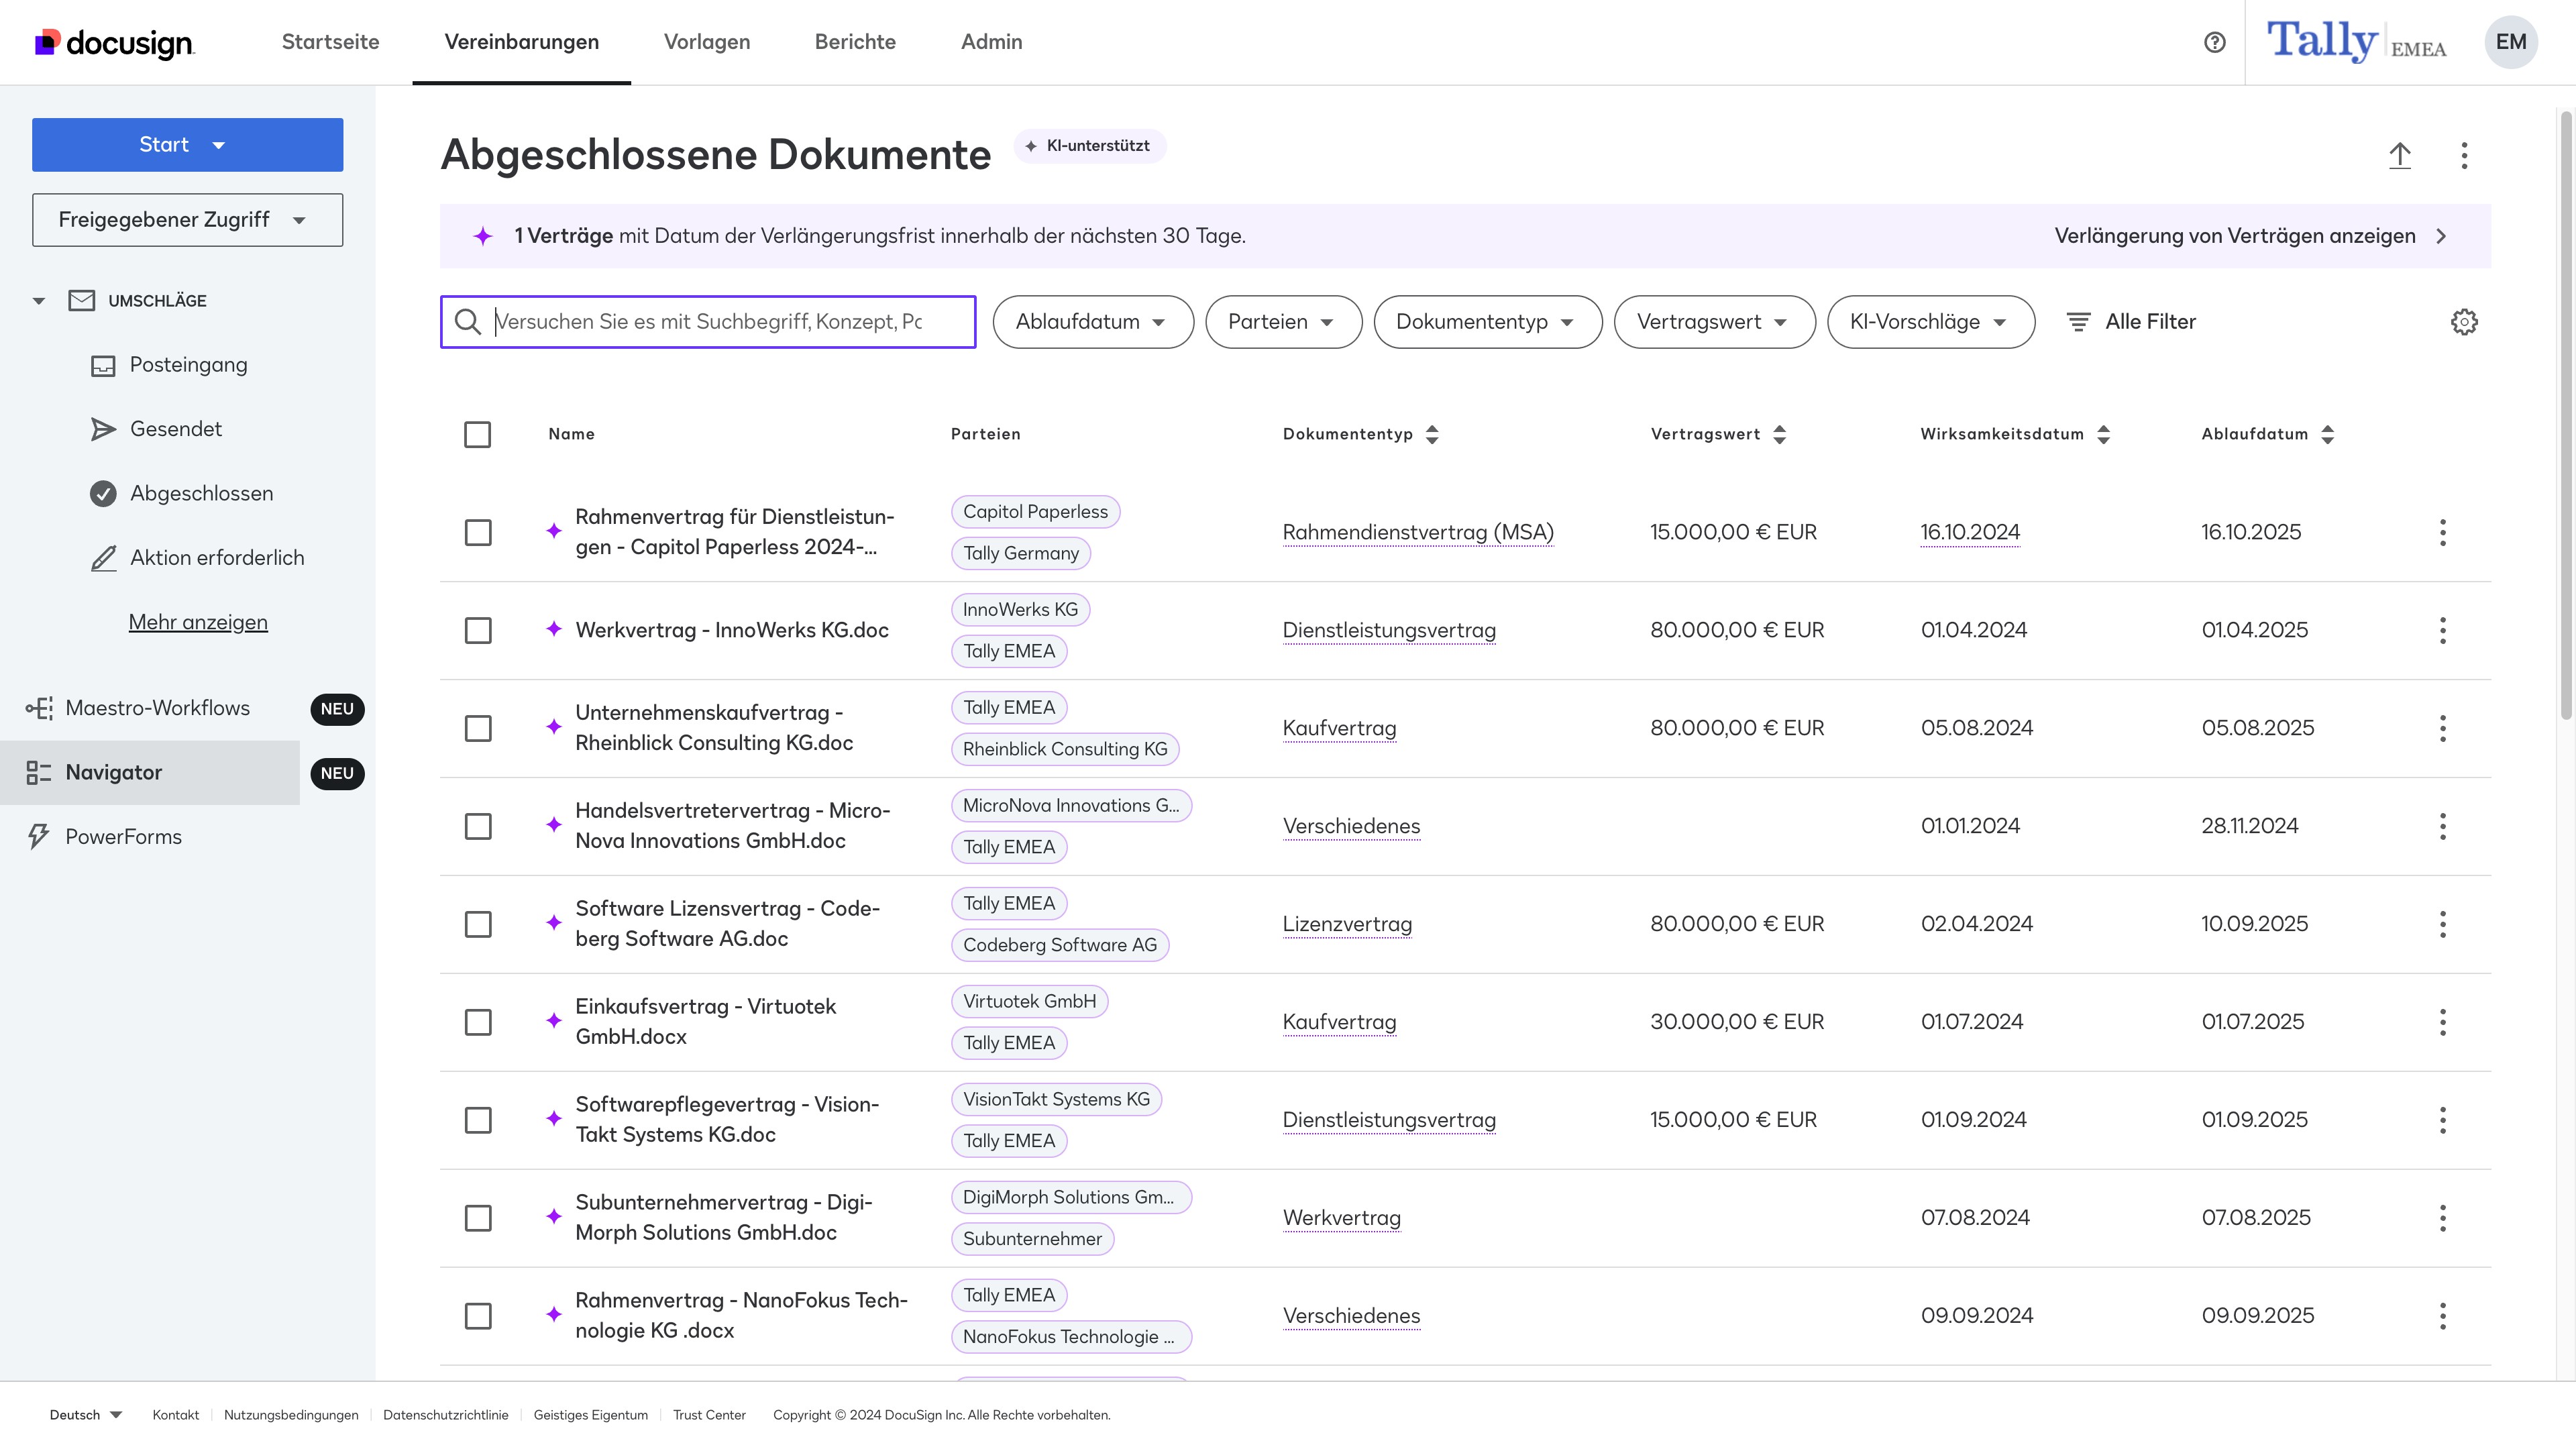Expand the Ablaufdatum filter dropdown
Image resolution: width=2576 pixels, height=1449 pixels.
[x=1092, y=322]
